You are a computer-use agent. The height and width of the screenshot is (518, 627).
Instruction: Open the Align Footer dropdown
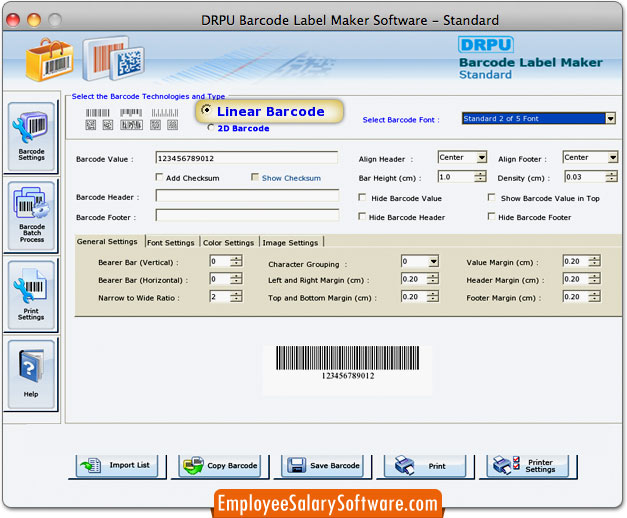pyautogui.click(x=590, y=157)
